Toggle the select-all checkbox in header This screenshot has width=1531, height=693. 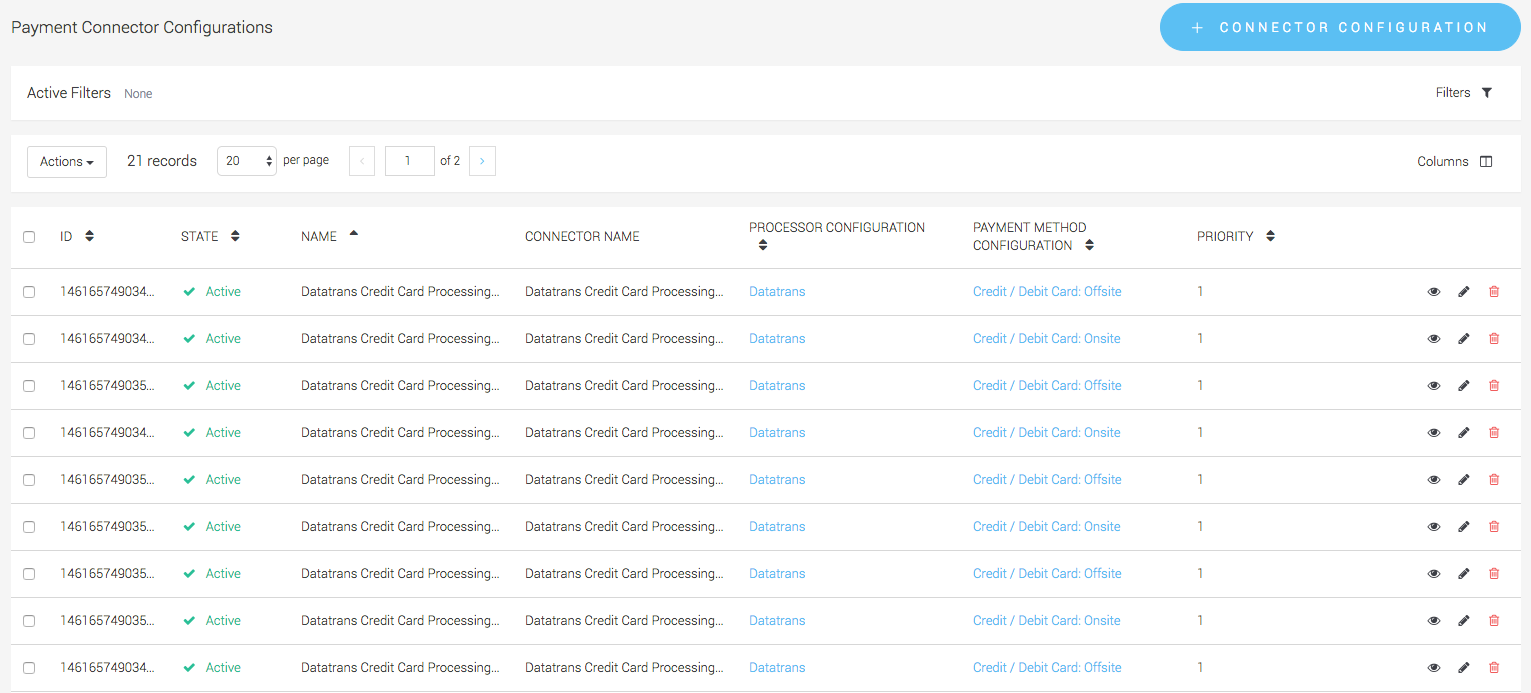point(29,236)
